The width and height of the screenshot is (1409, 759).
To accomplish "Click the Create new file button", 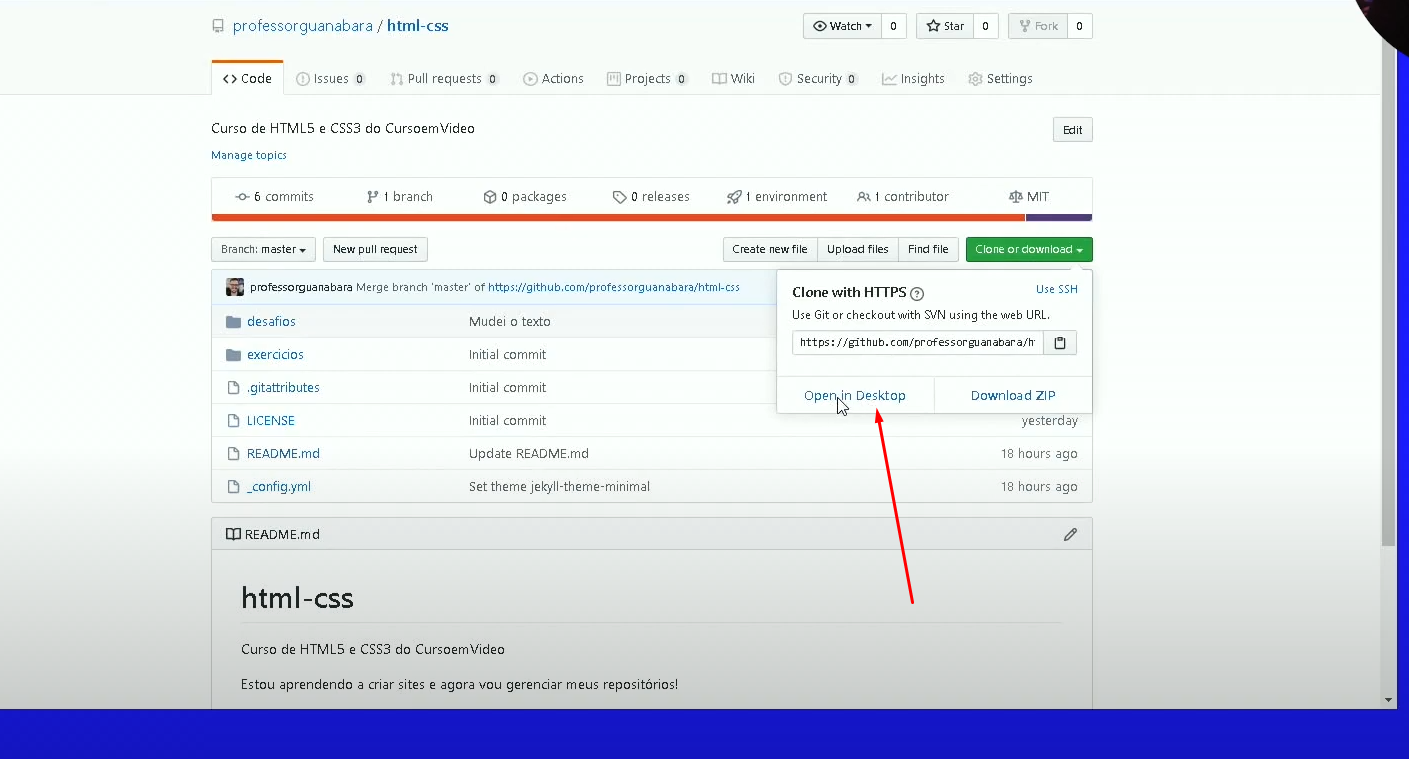I will (x=770, y=250).
